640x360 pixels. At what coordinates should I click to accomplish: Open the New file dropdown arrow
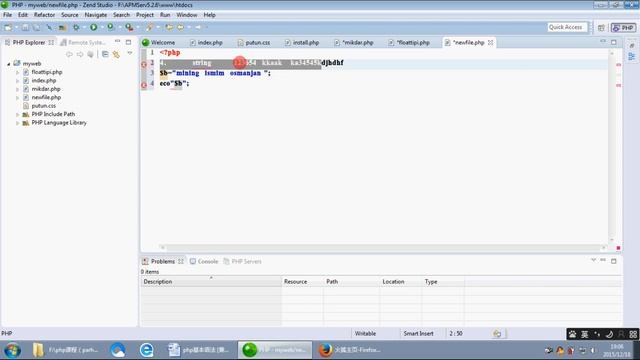(16, 28)
